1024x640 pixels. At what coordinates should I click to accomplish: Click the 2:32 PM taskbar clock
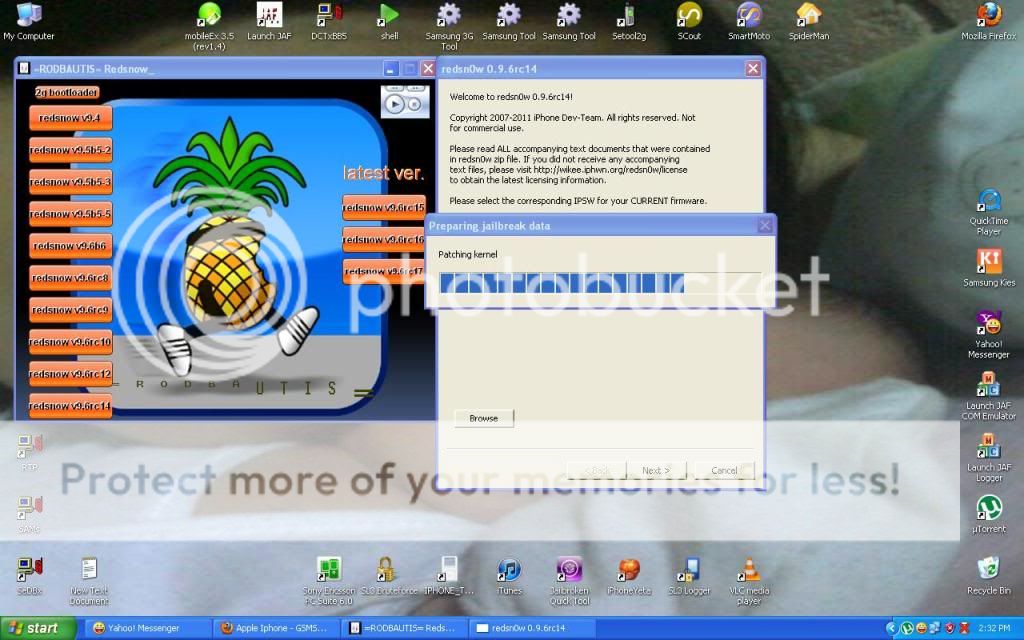(x=994, y=628)
